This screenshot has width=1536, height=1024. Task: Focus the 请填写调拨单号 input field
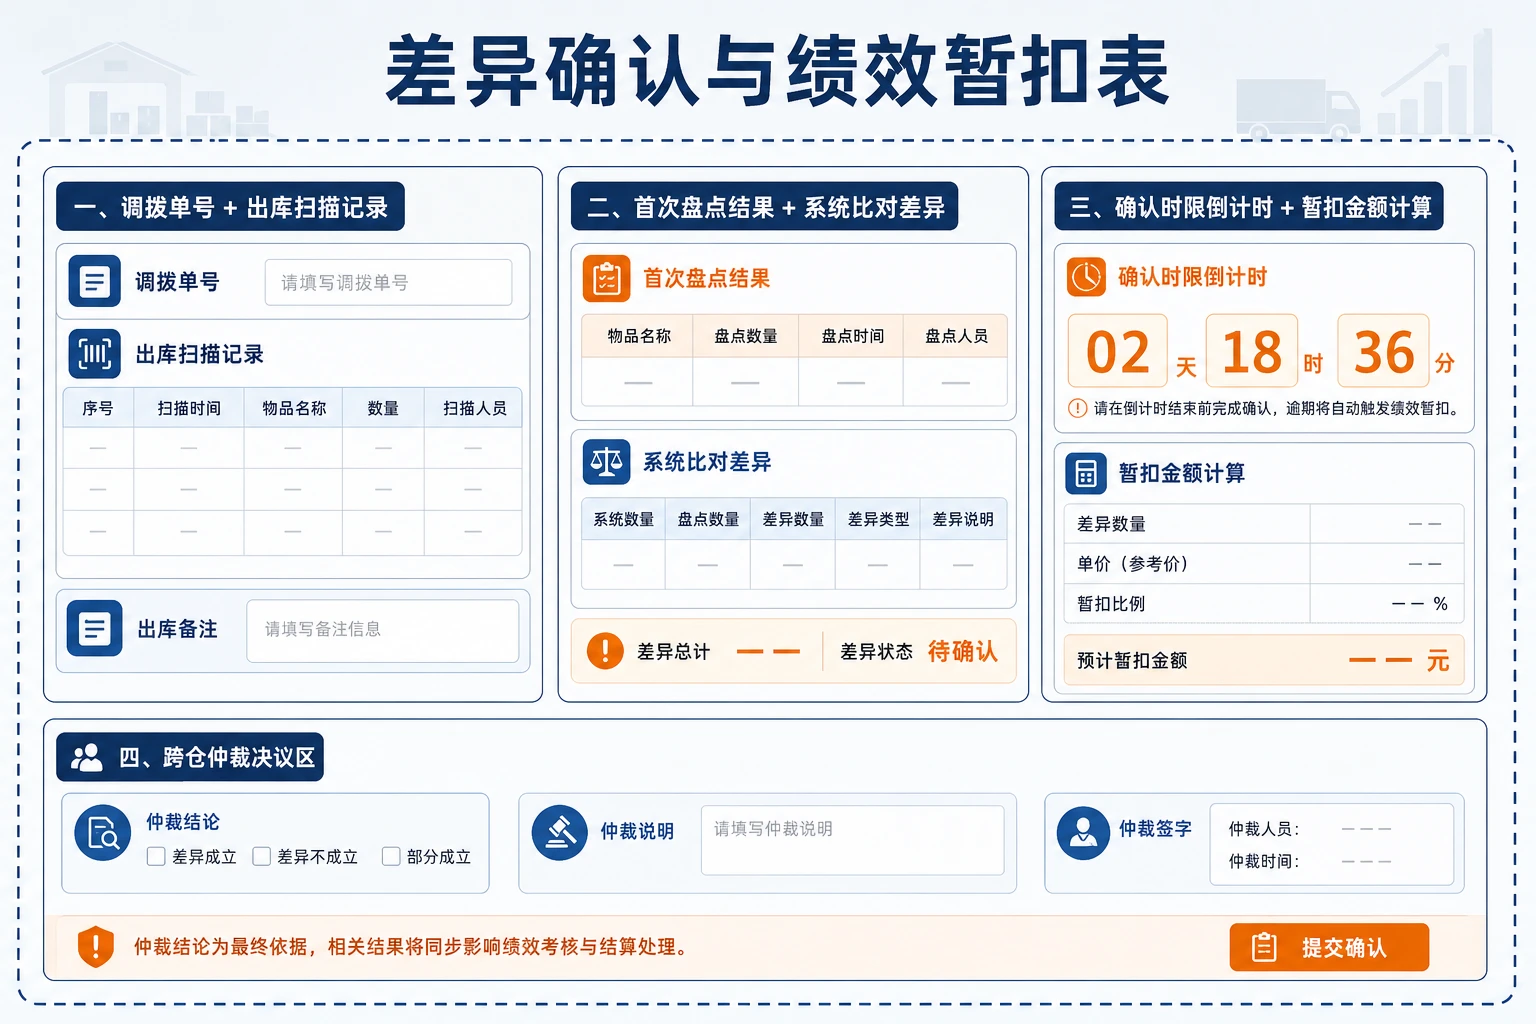point(388,282)
